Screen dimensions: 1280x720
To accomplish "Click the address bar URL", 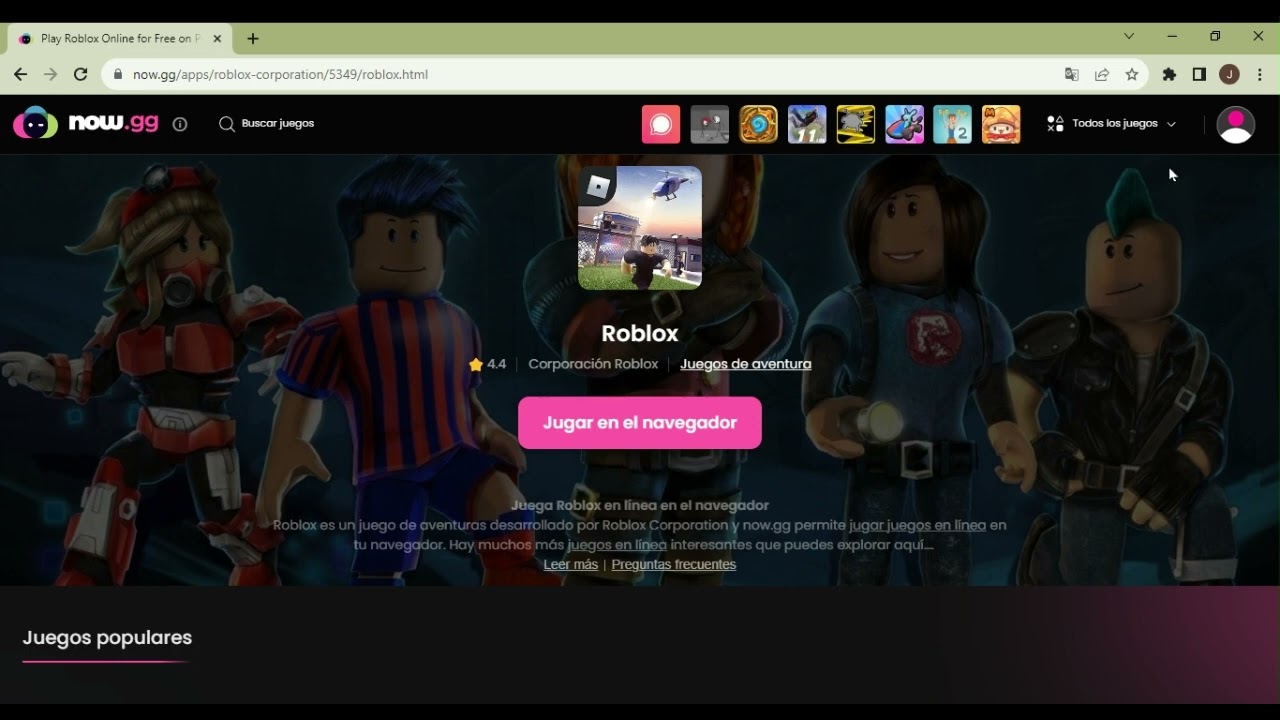I will coord(281,74).
